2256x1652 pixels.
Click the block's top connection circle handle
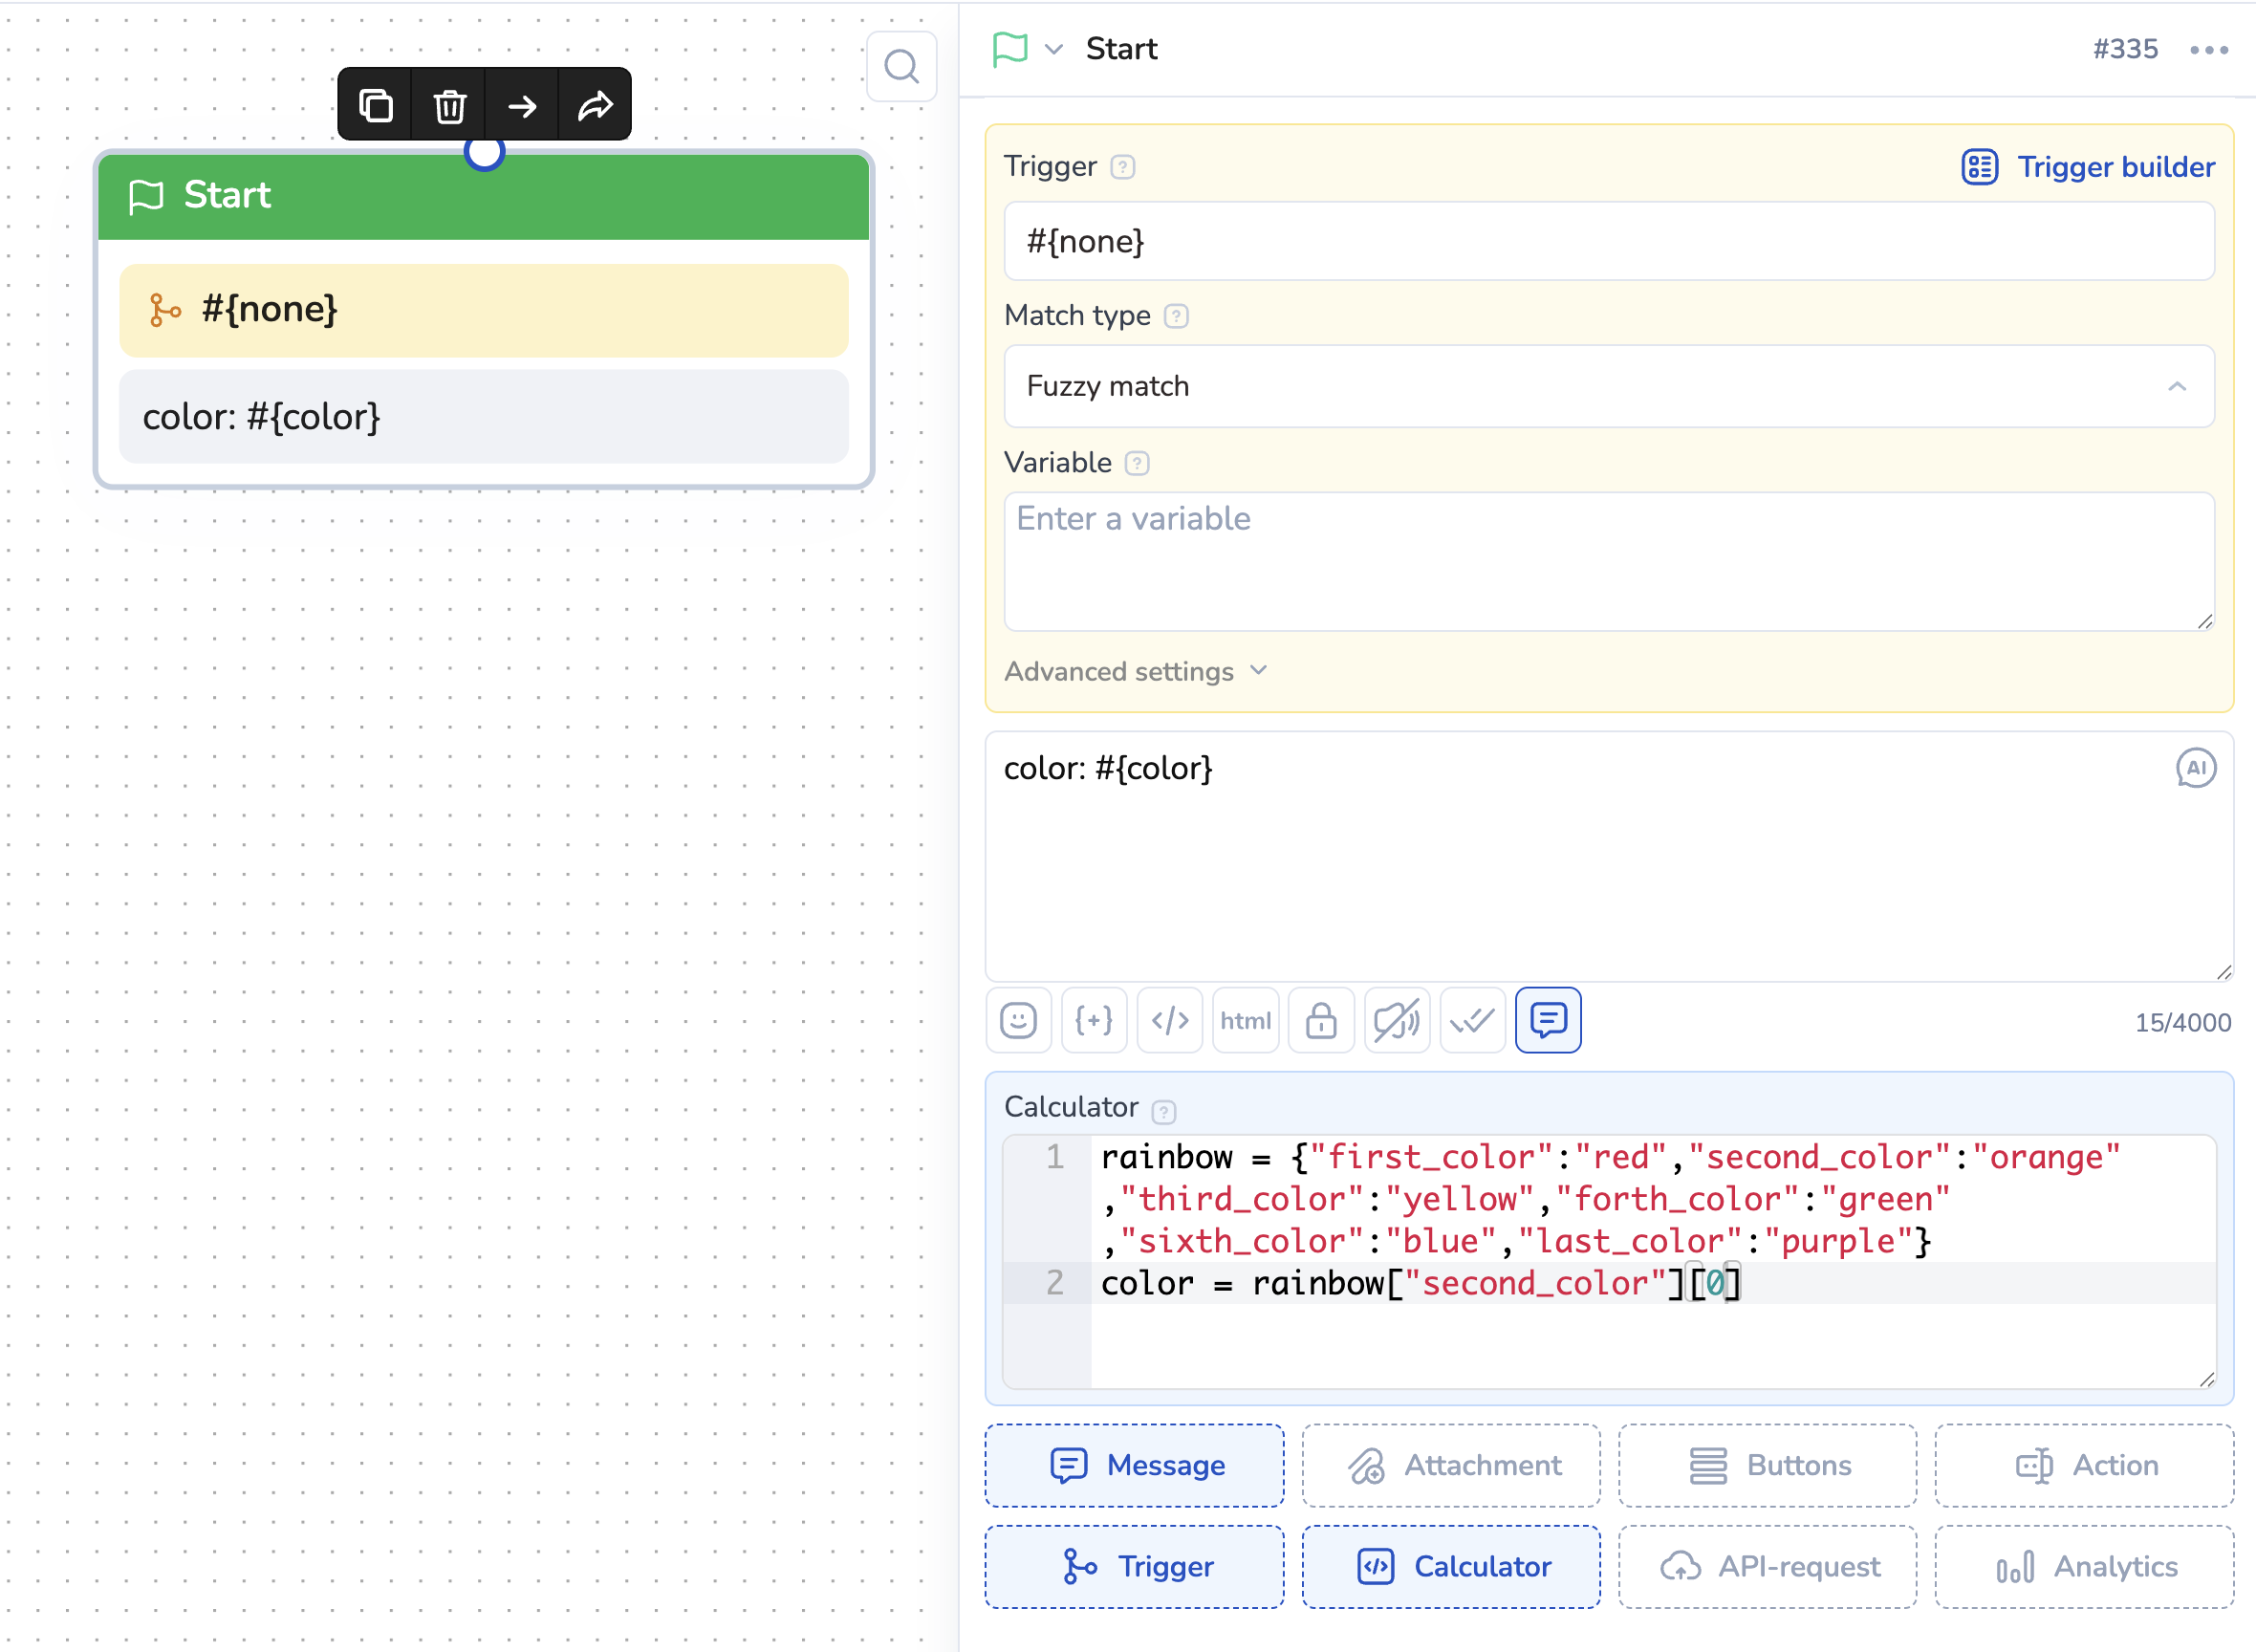point(484,152)
